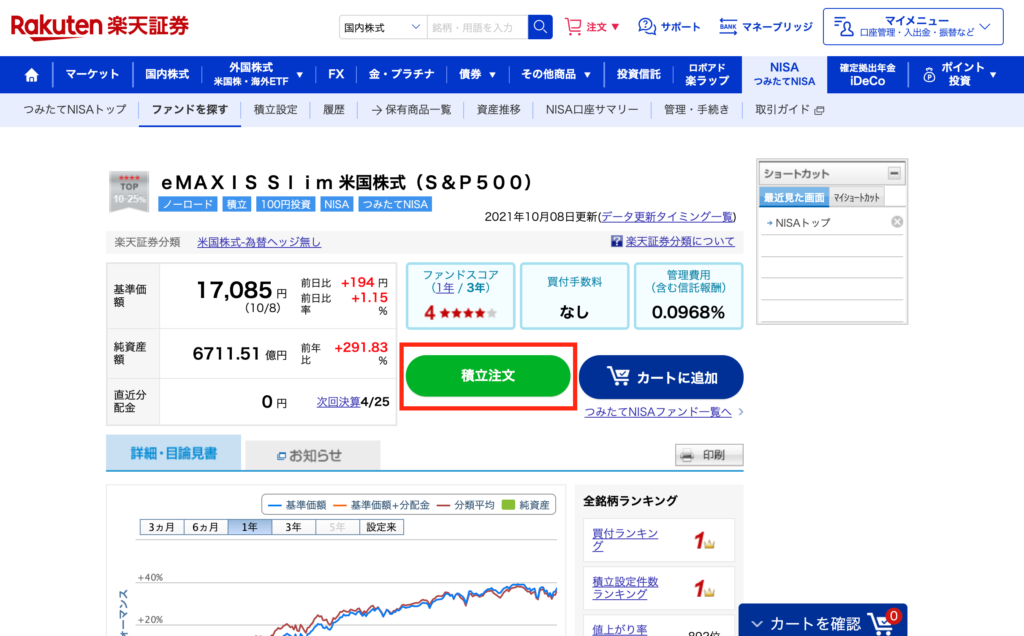Open the 国内株式 search category dropdown
Screen dimensions: 1024x636
(383, 27)
